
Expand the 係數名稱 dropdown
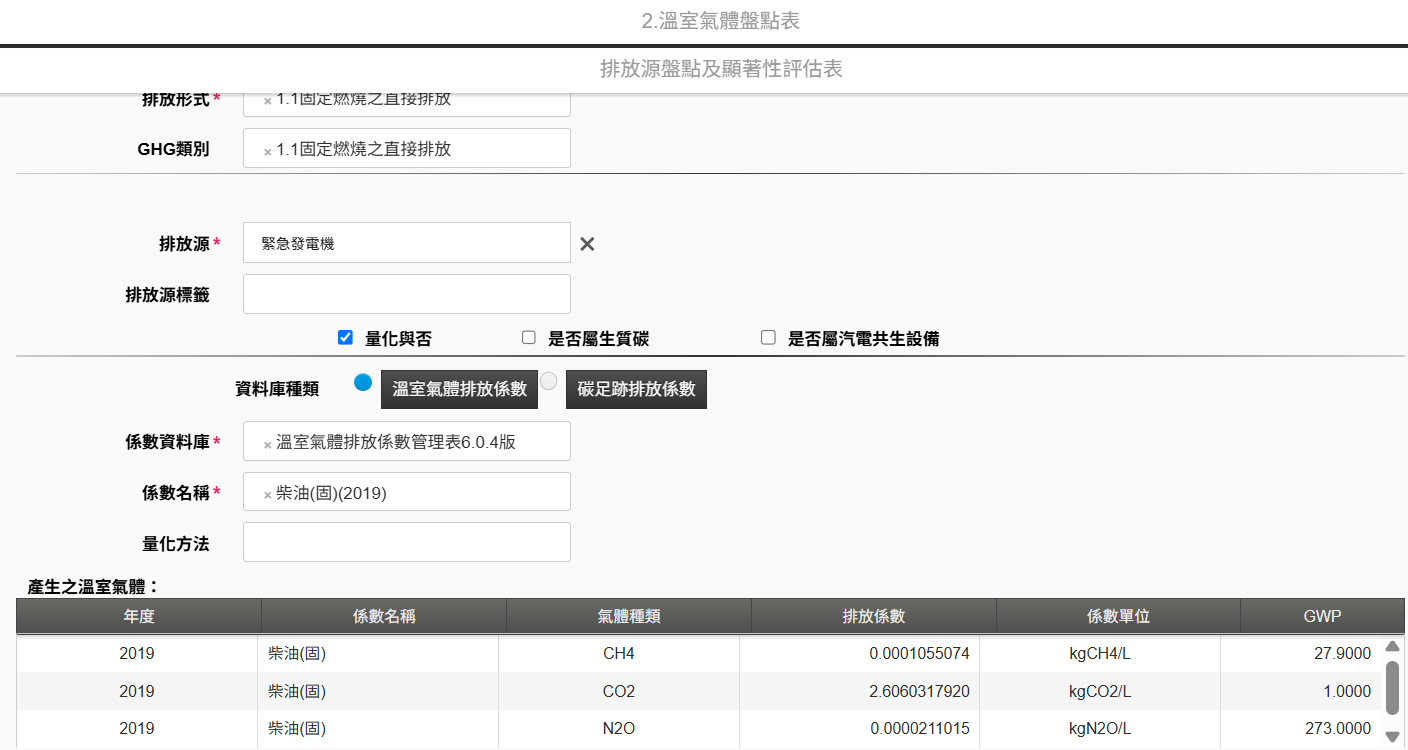(420, 492)
